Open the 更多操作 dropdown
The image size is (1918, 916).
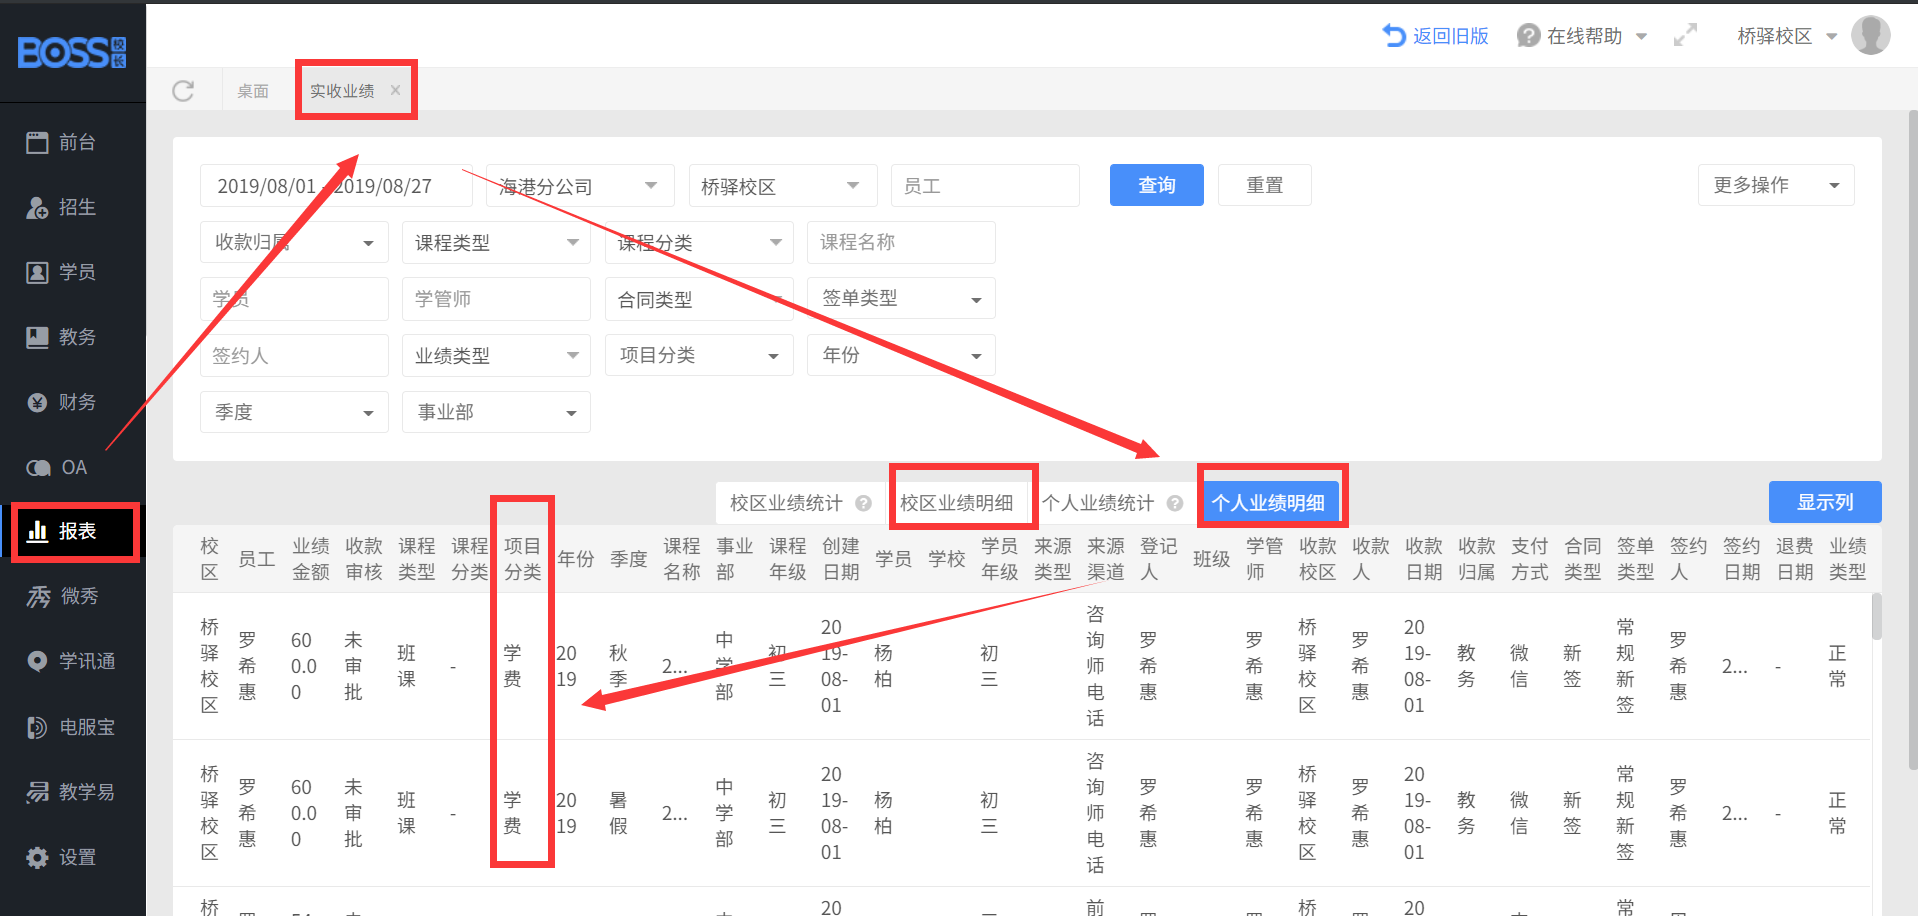1776,185
